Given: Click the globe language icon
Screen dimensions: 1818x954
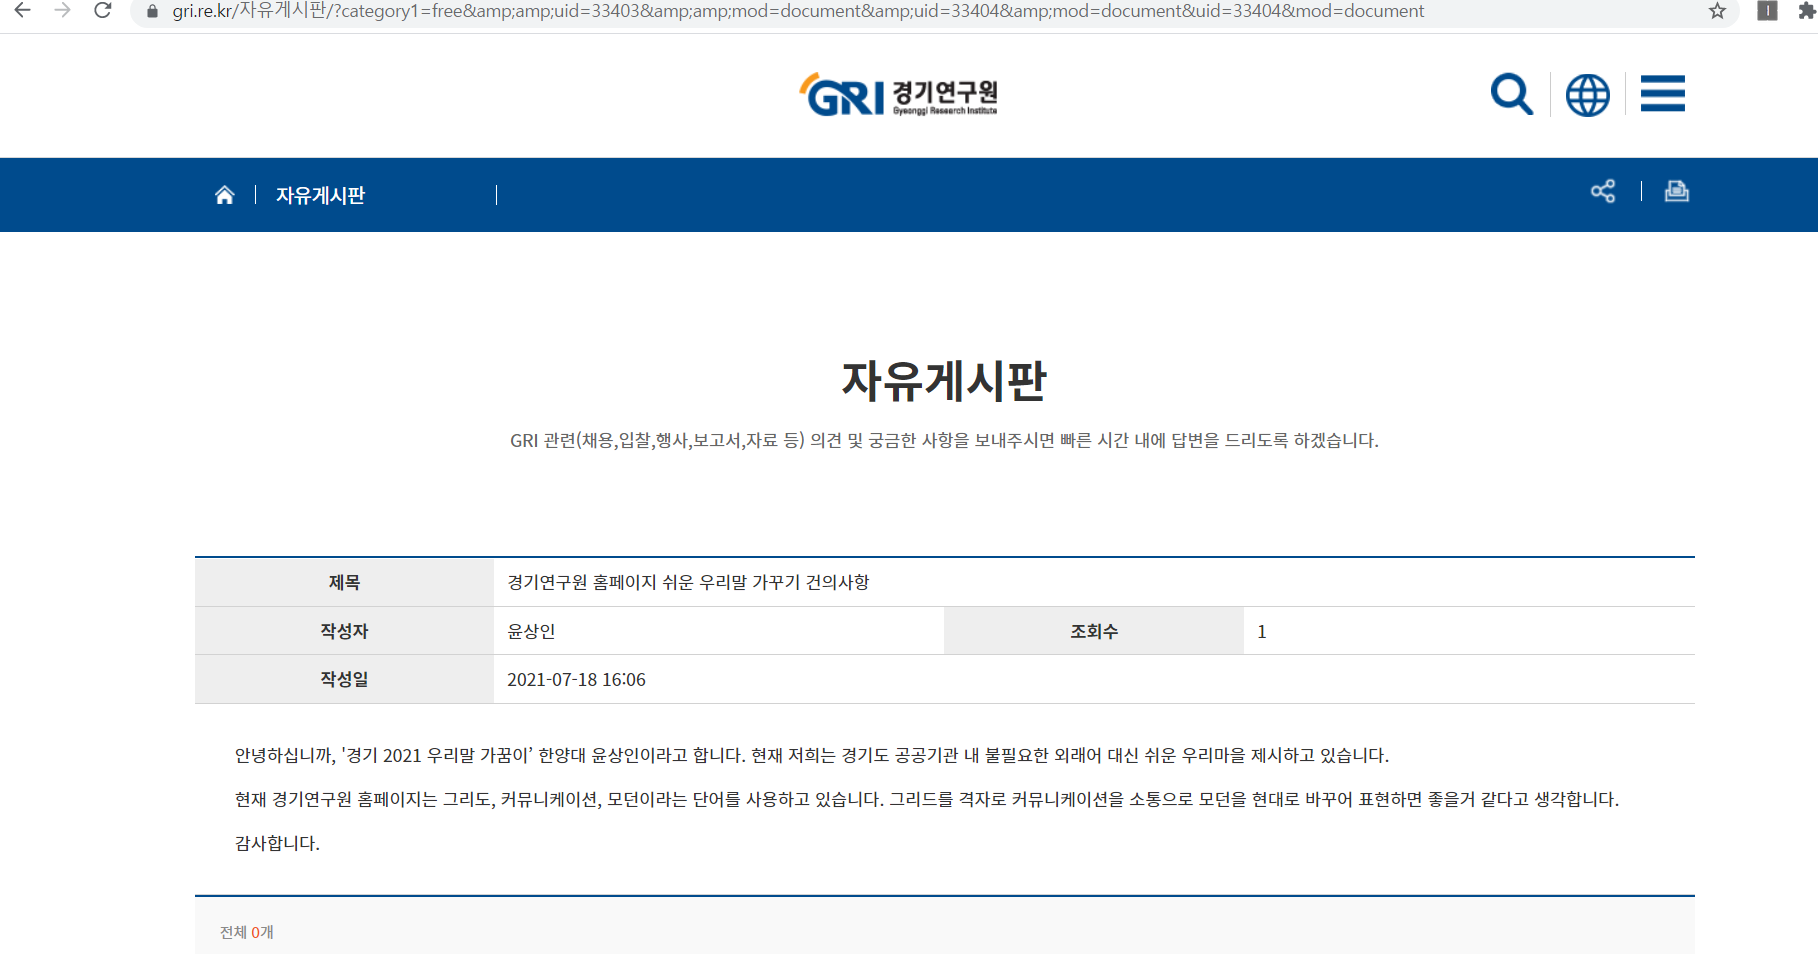Looking at the screenshot, I should [1587, 95].
